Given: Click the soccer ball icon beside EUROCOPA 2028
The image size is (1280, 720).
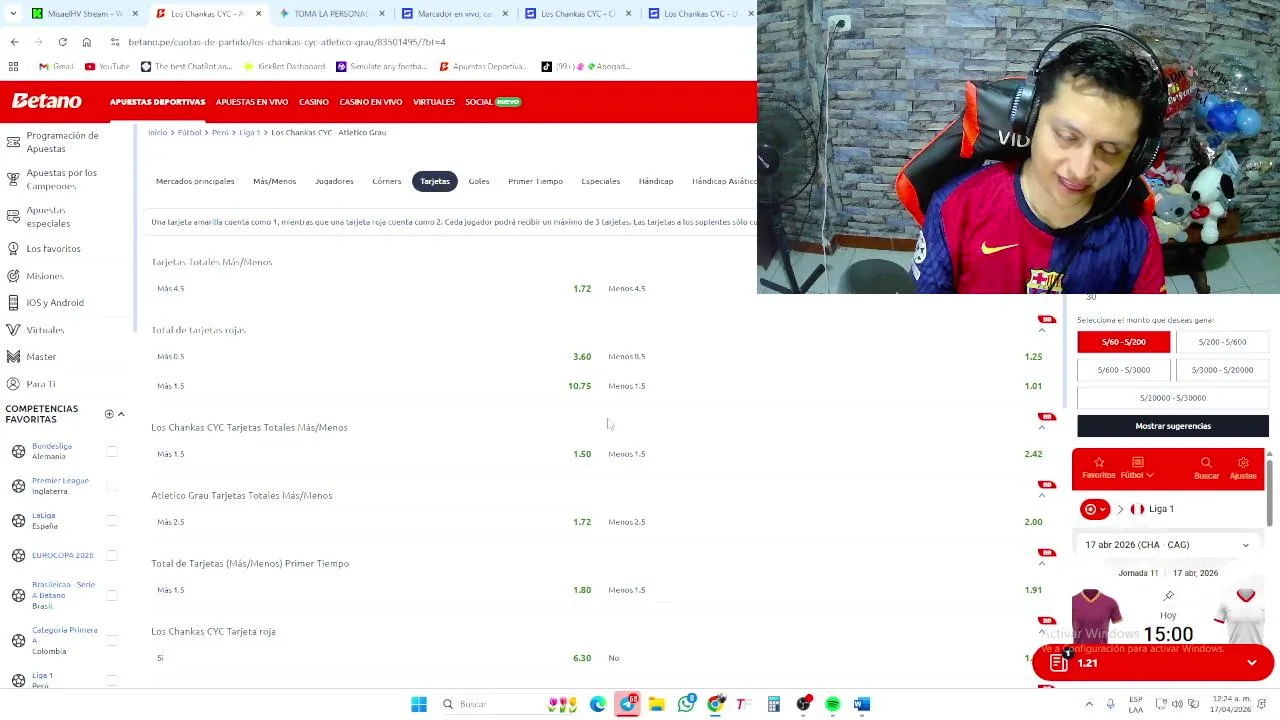Looking at the screenshot, I should [18, 555].
